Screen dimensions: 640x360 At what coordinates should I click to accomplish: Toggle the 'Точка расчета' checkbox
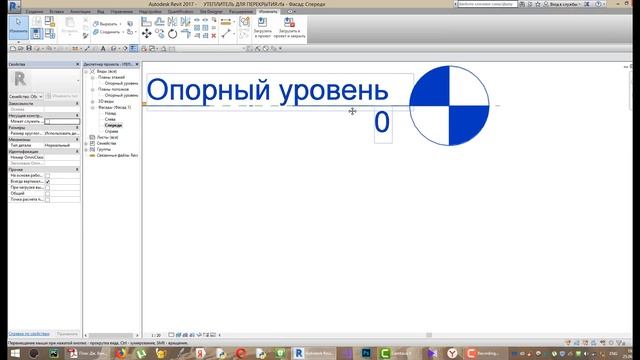tap(47, 200)
